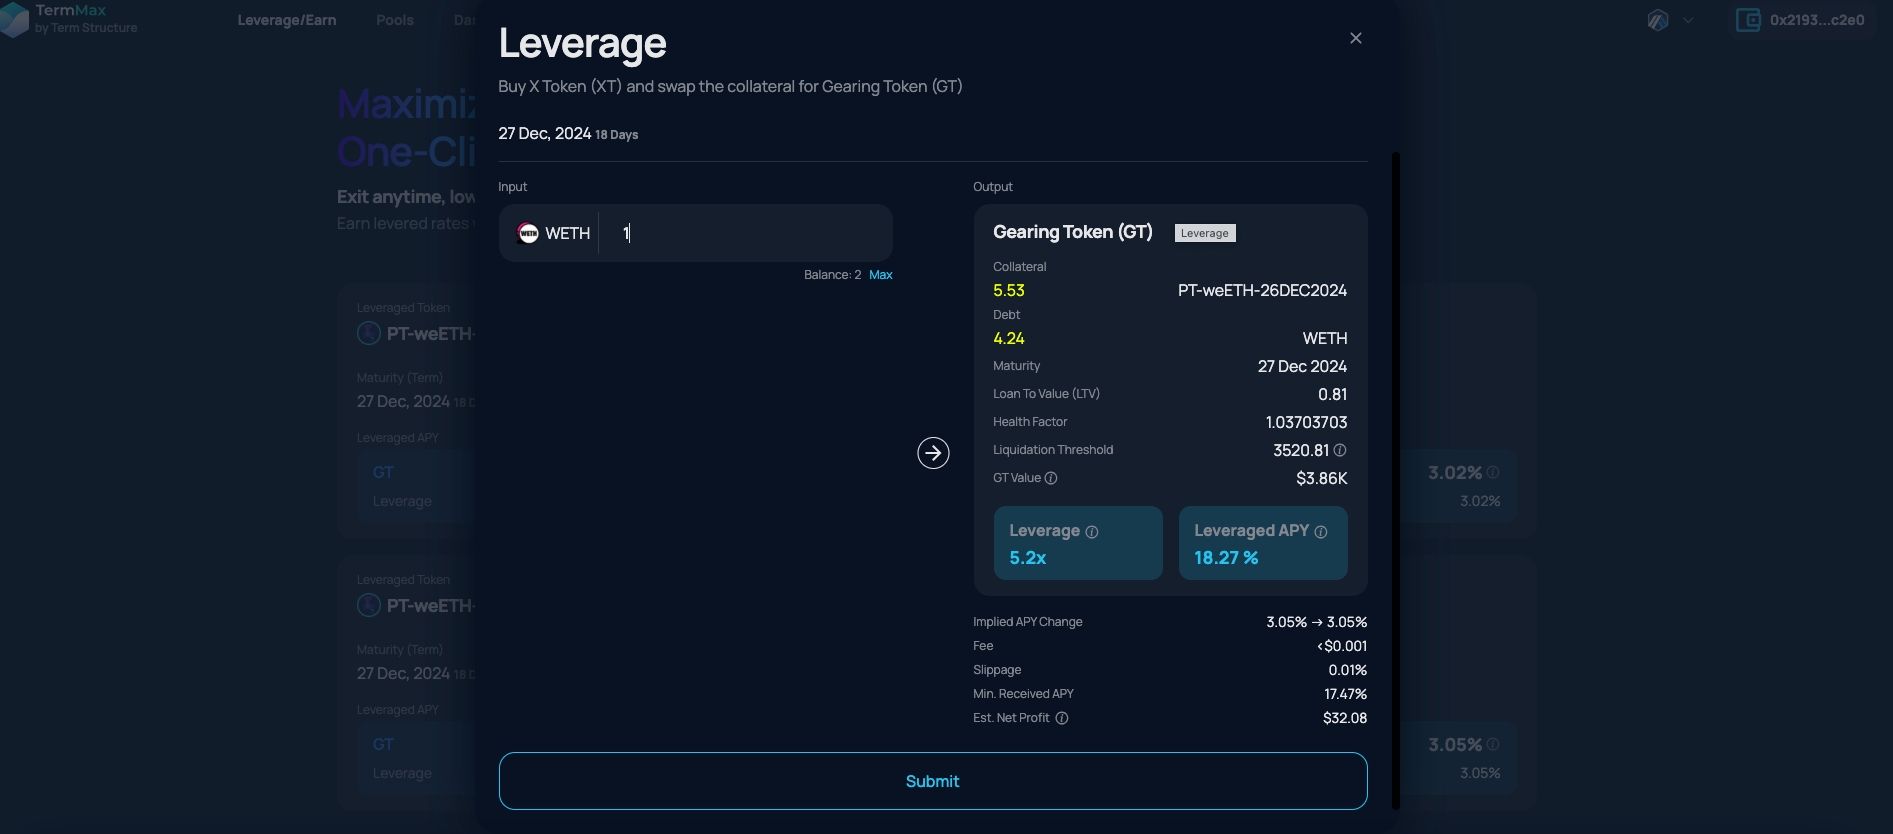Viewport: 1893px width, 834px height.
Task: Click the dialog's vertical scrollbar
Action: pyautogui.click(x=1396, y=480)
